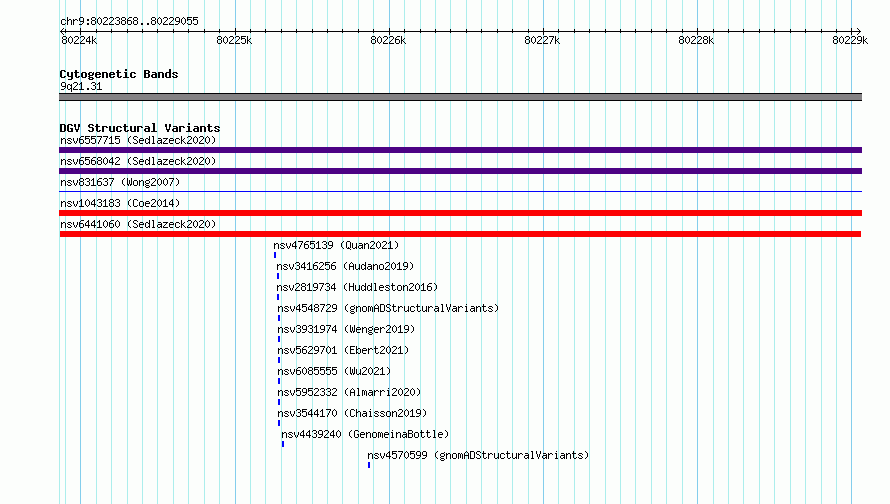Click the 80224k ruler tick label

tap(79, 40)
